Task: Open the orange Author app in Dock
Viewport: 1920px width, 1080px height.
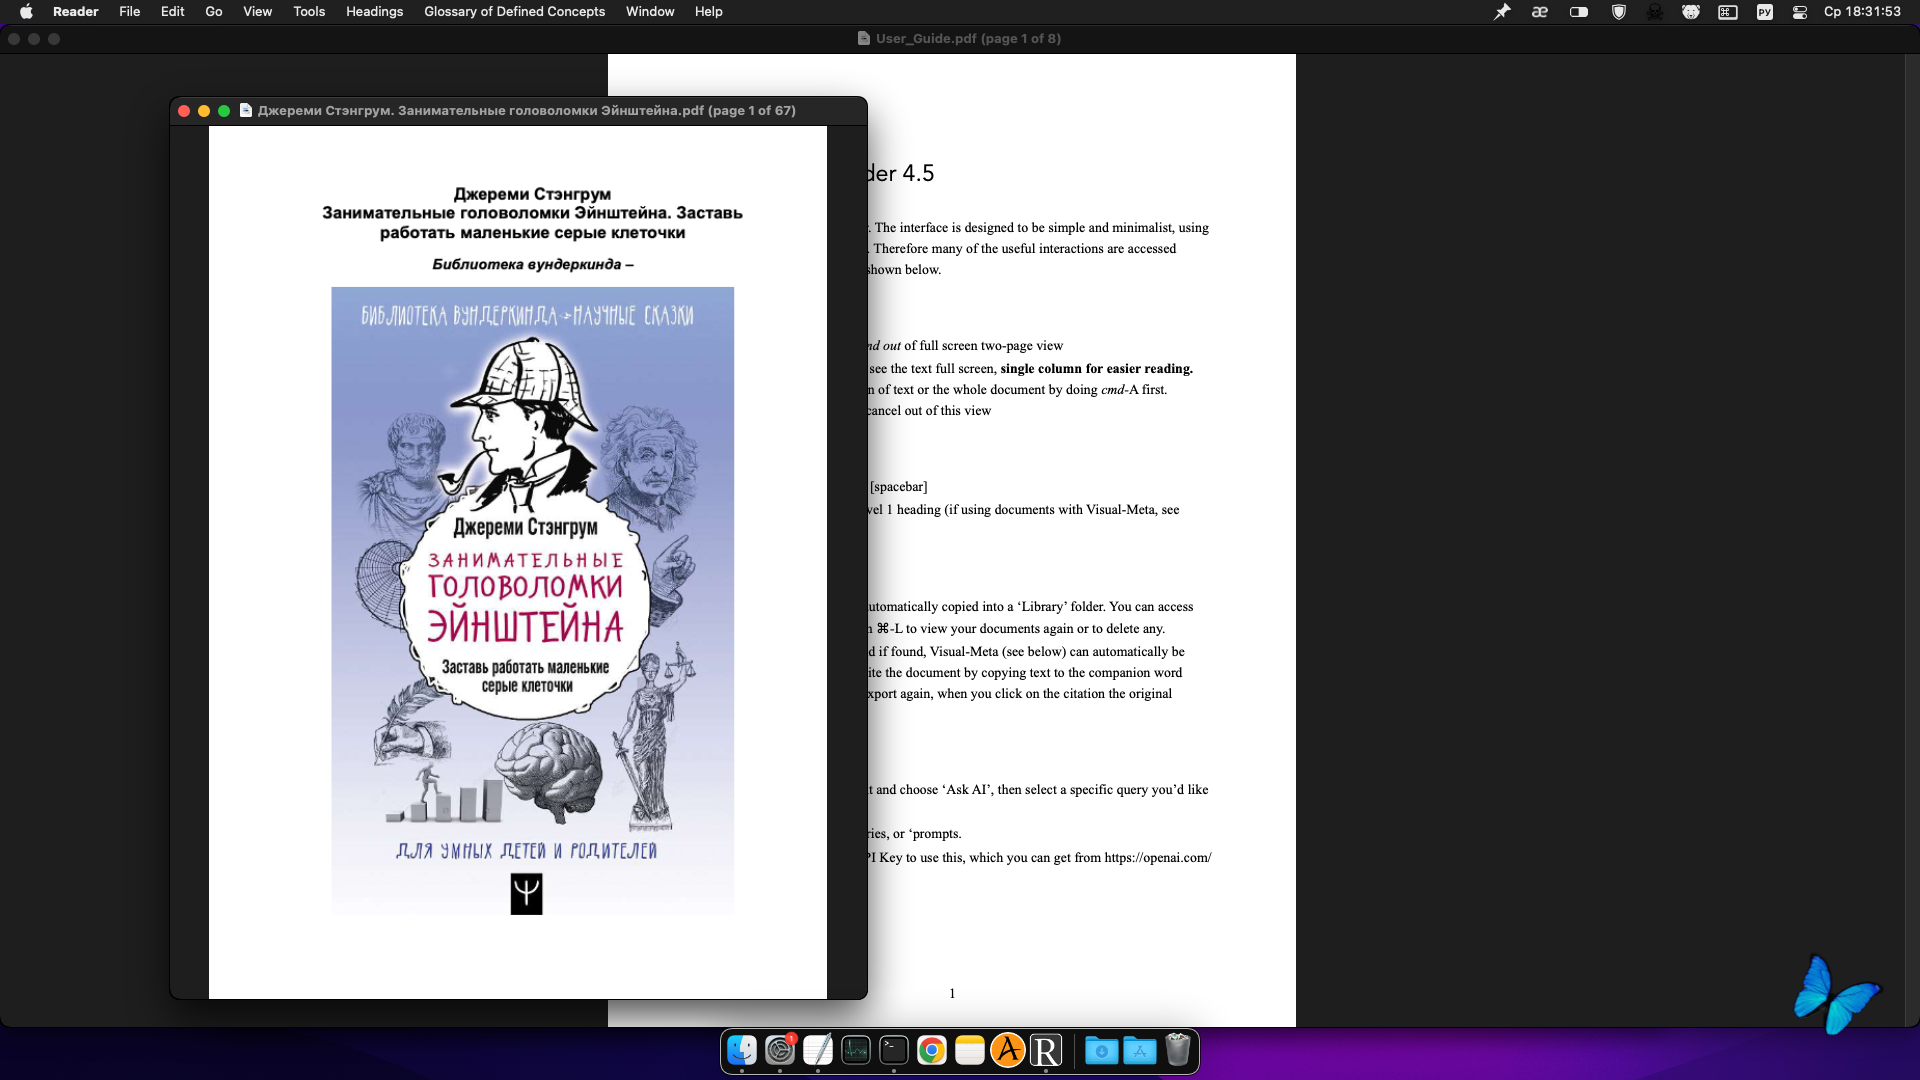Action: coord(1008,1050)
